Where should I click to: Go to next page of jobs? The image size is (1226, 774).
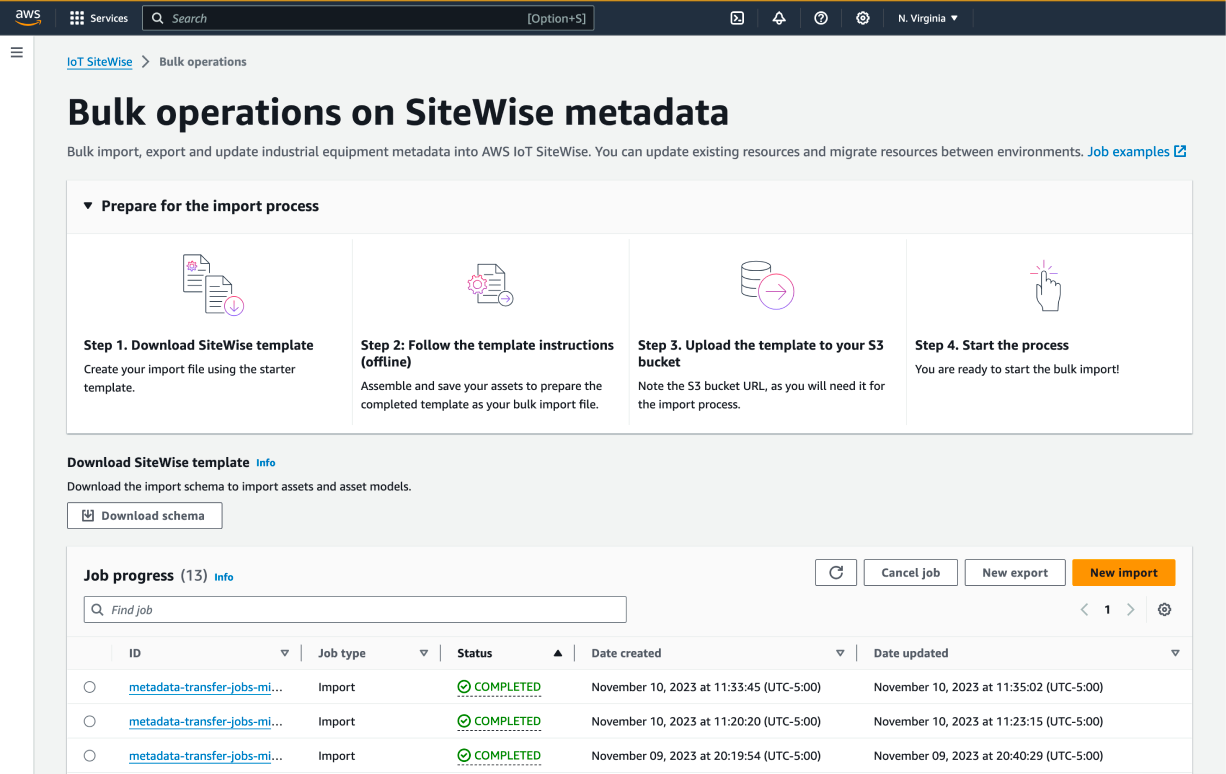(1130, 608)
